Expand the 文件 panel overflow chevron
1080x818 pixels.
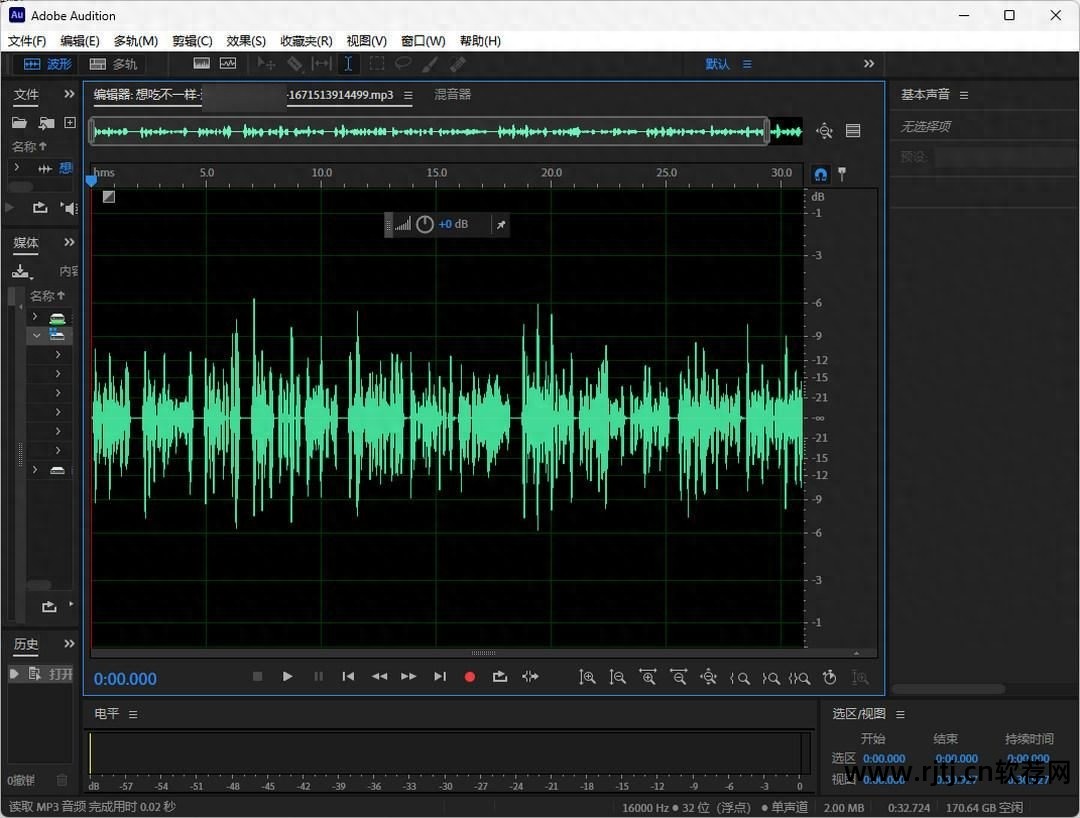pos(69,94)
